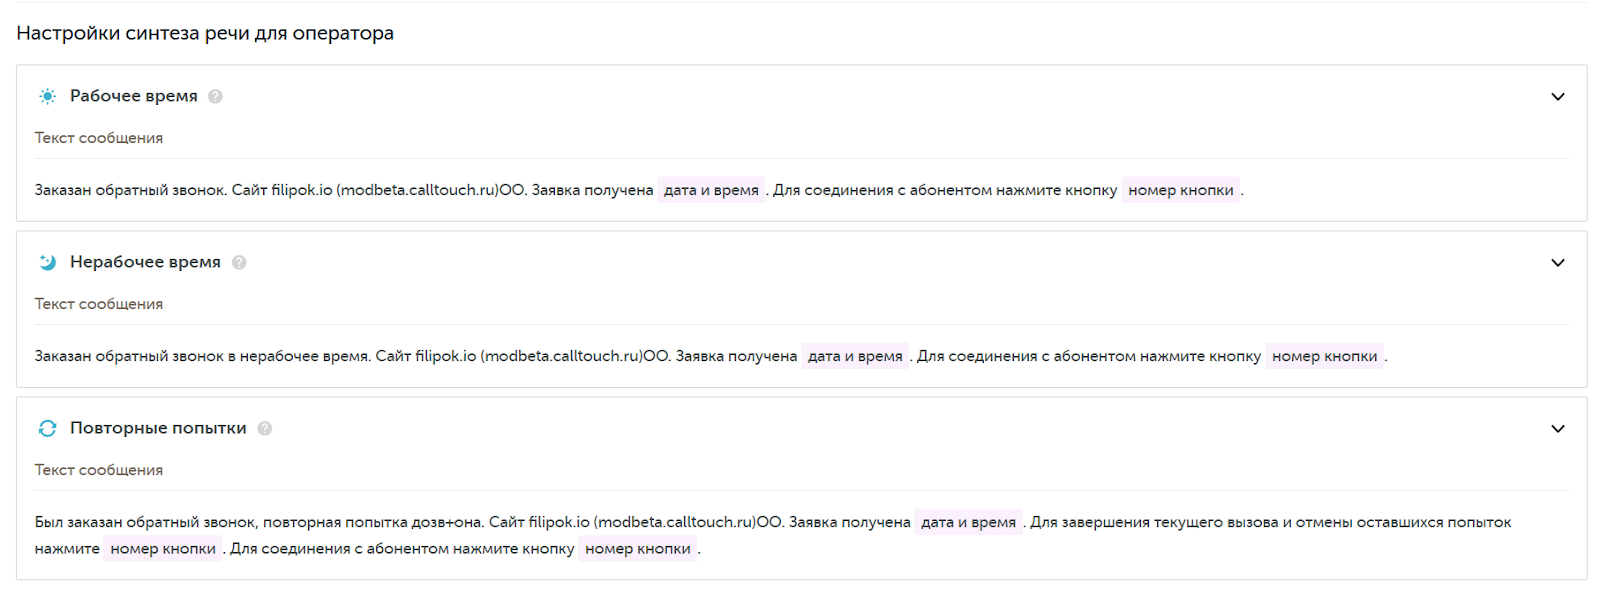Collapse the Нерабочее время section chevron
Viewport: 1600px width, 605px height.
click(1557, 262)
